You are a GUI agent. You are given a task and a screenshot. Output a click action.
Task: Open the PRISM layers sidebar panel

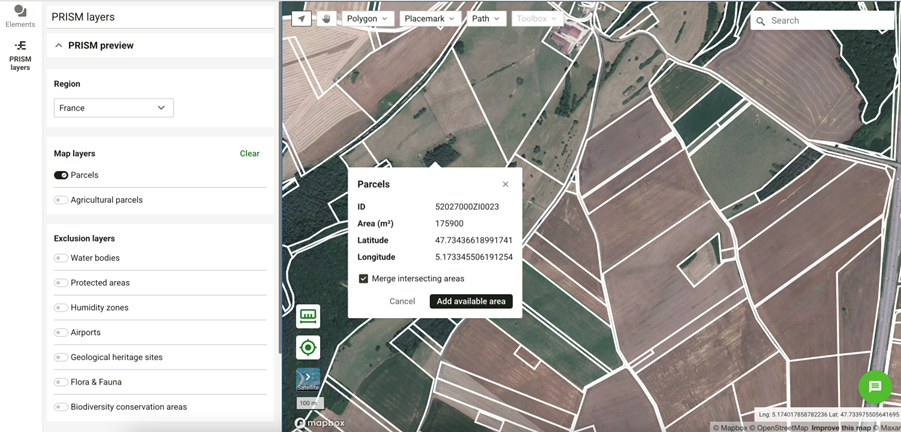click(x=20, y=56)
